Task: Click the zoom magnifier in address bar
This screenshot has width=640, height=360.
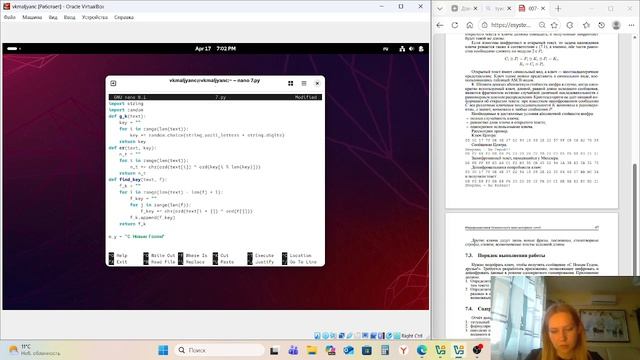Action: (x=542, y=25)
